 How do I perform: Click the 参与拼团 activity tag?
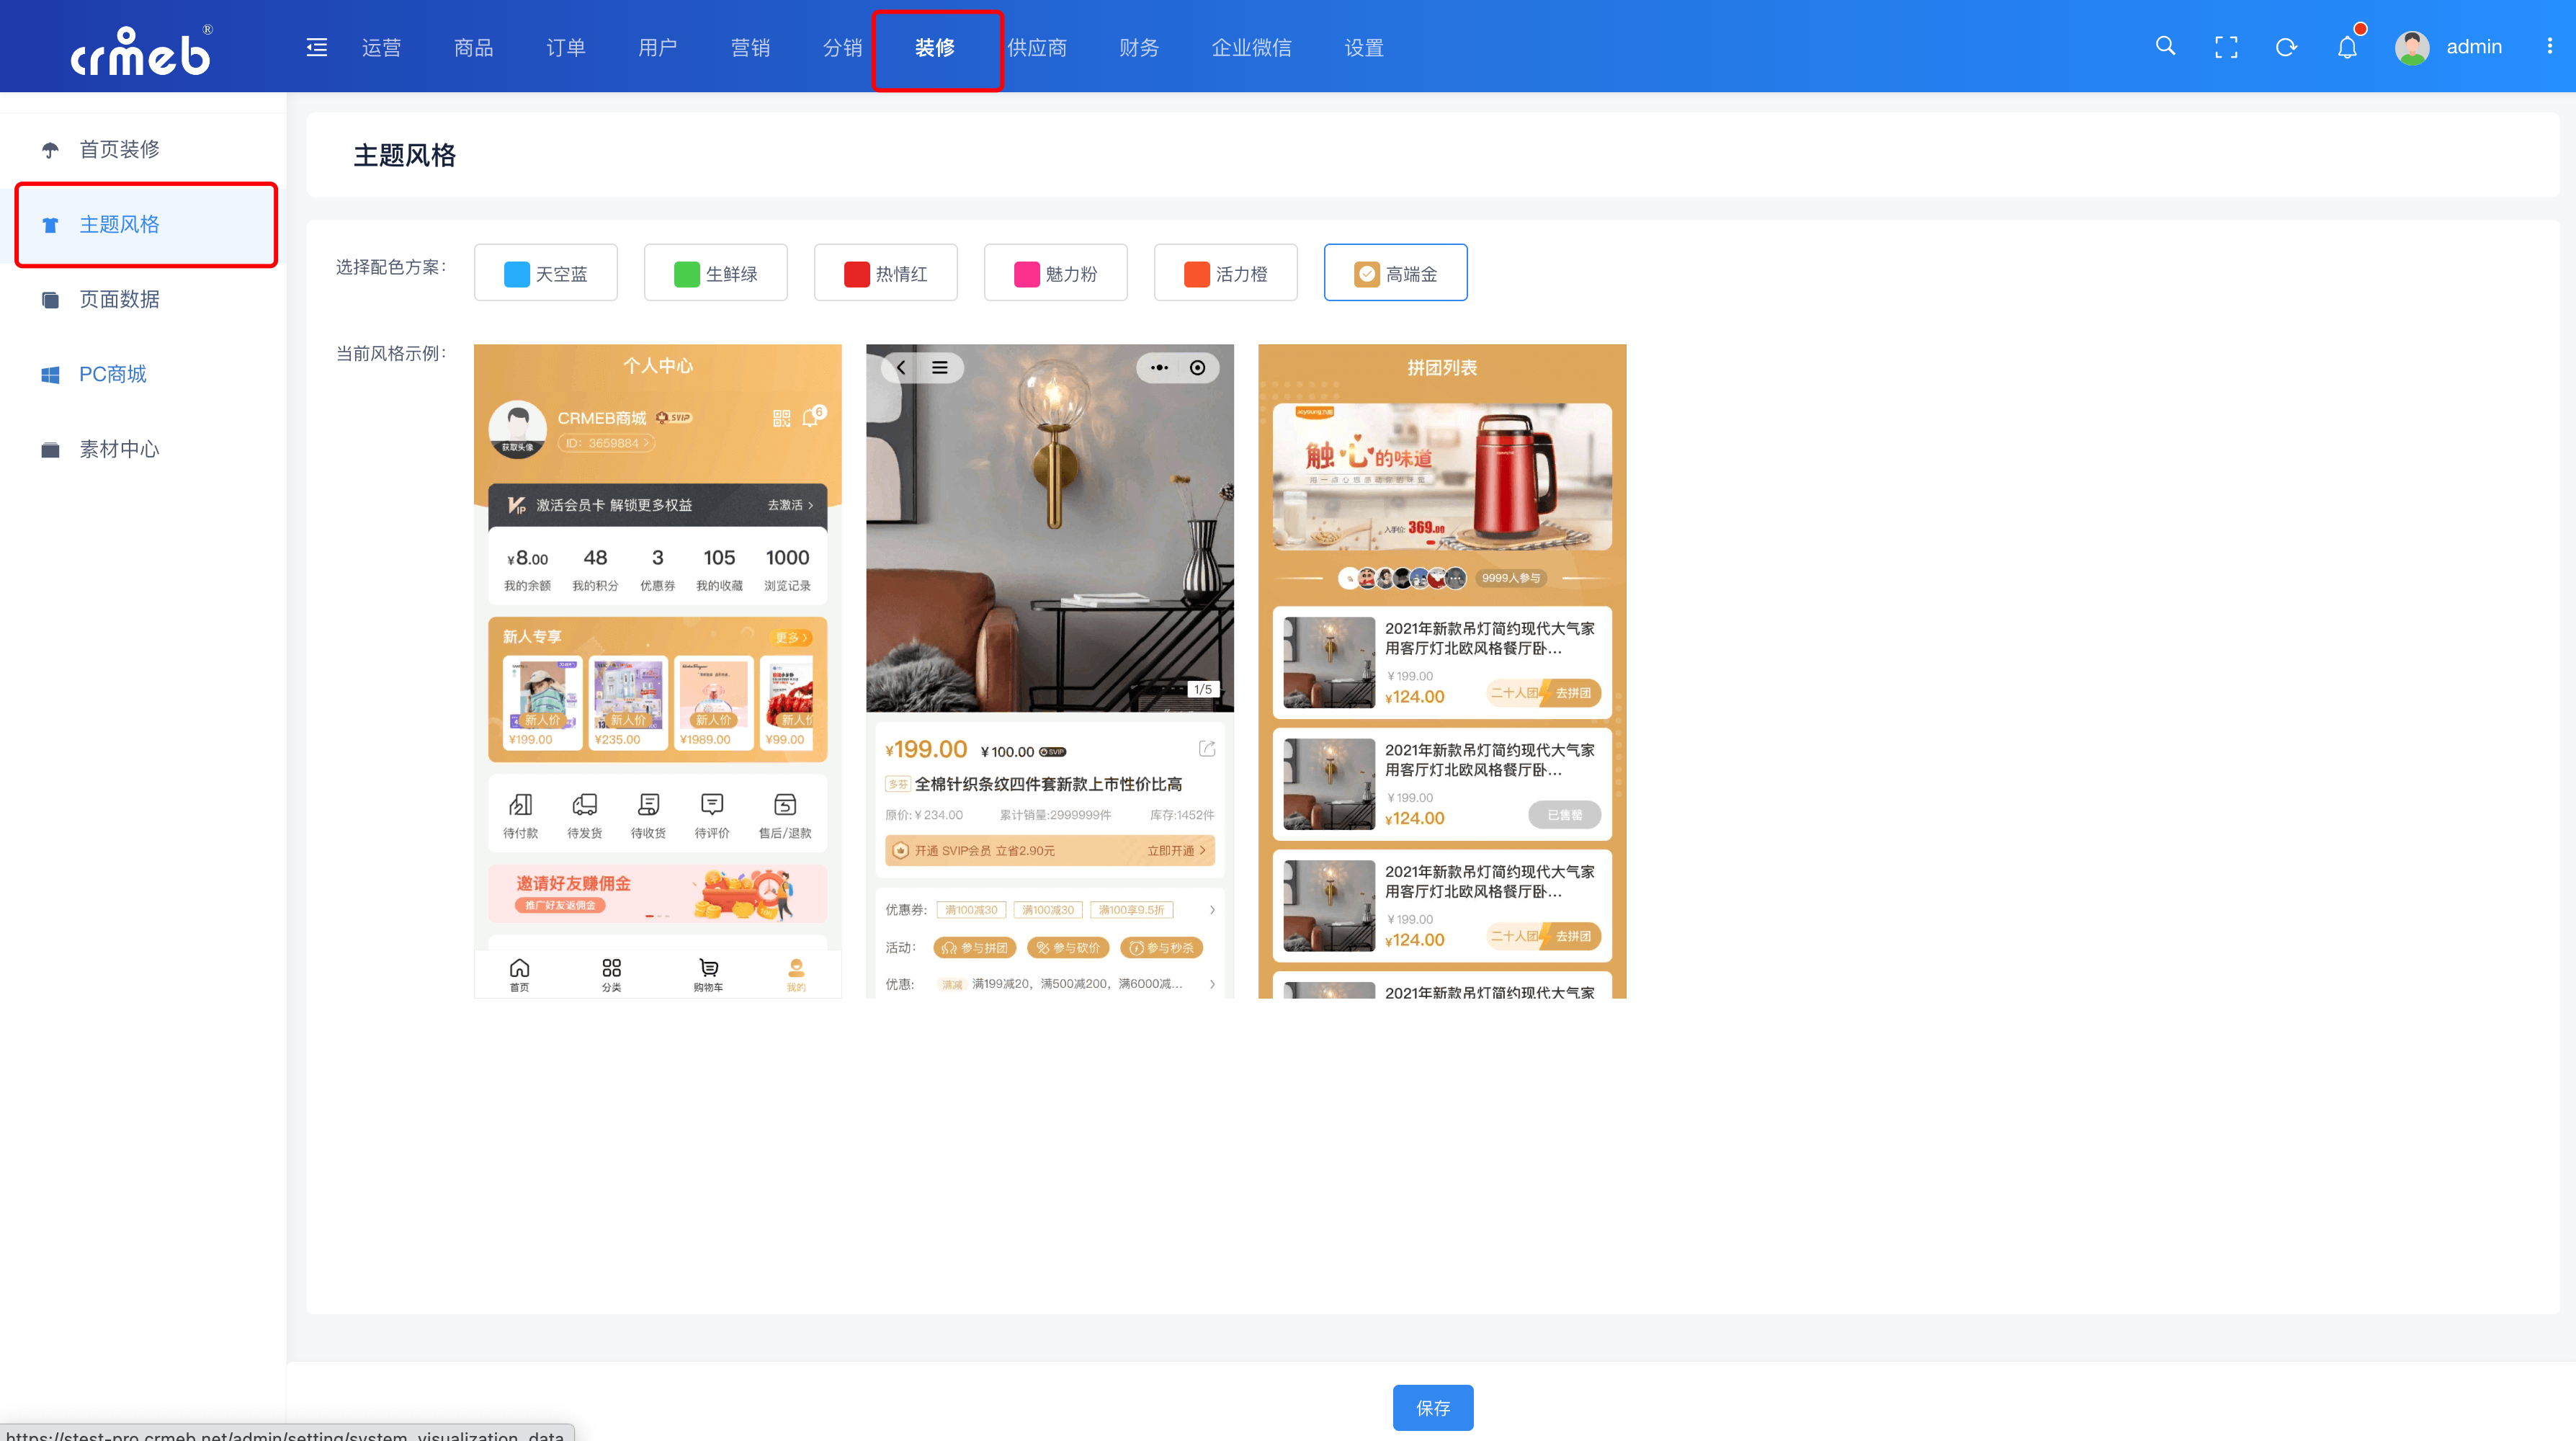[975, 947]
